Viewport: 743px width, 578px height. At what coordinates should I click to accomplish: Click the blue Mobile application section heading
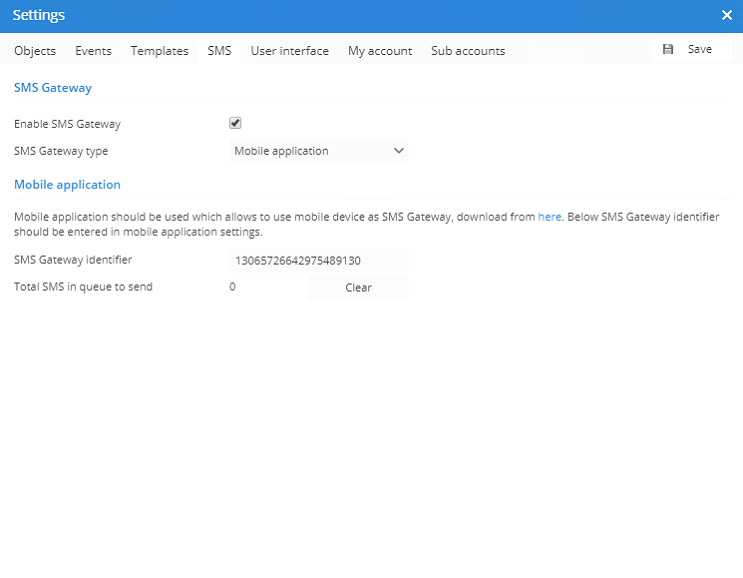[67, 185]
